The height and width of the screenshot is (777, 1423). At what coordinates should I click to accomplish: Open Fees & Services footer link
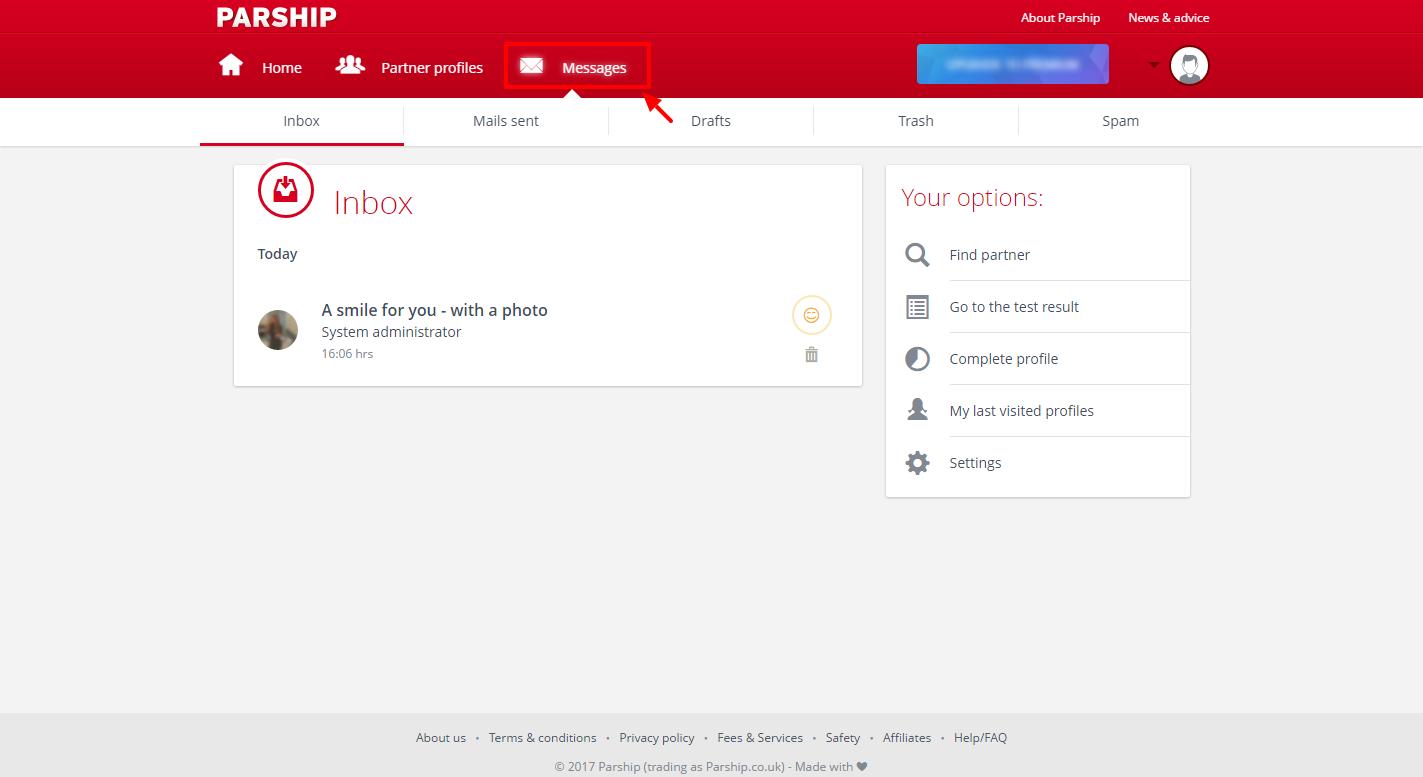coord(760,738)
